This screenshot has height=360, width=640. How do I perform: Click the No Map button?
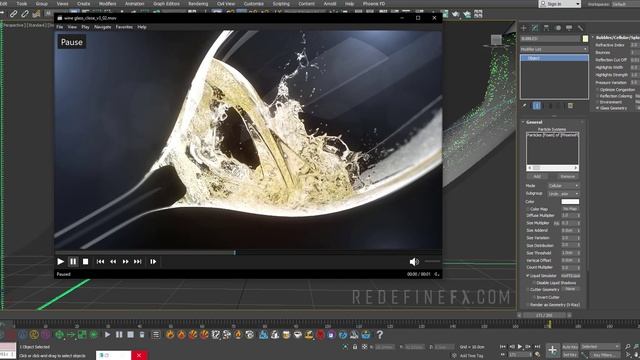pos(570,209)
